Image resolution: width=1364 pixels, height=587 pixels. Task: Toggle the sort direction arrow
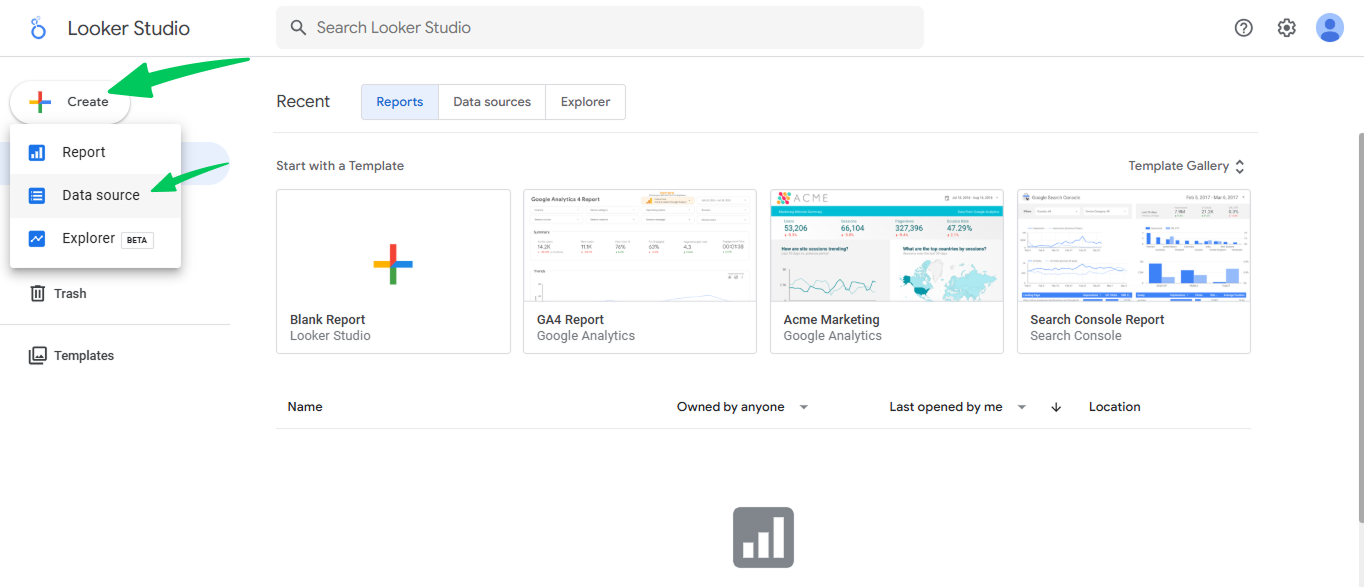click(x=1055, y=406)
